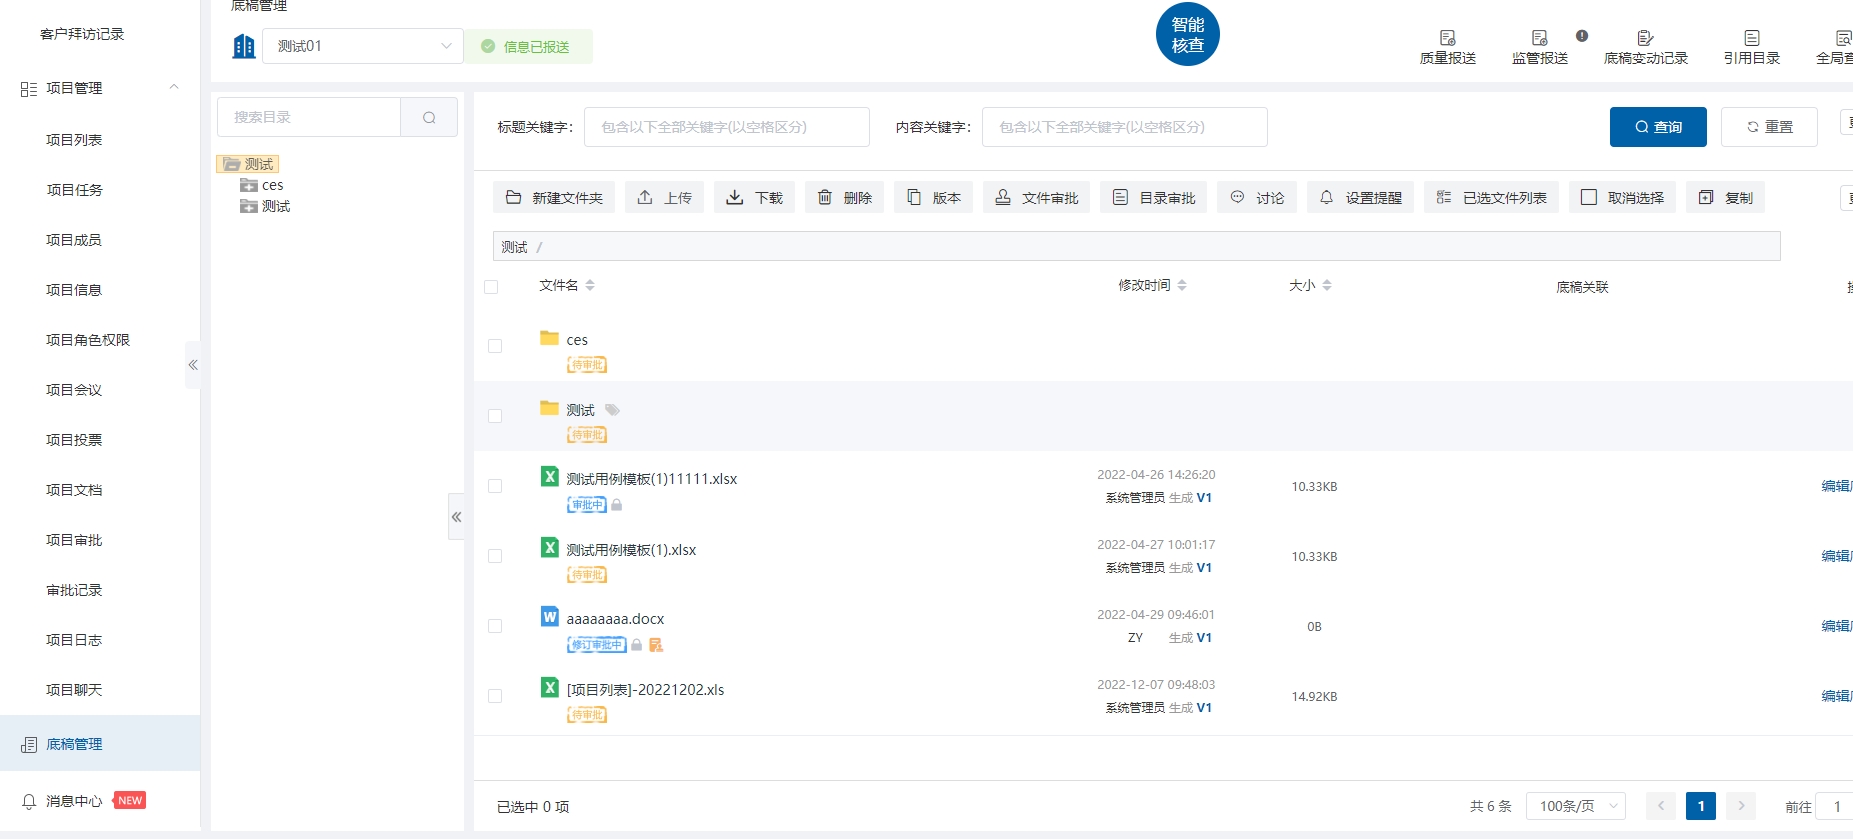
Task: Check the ces folder row checkbox
Action: click(x=495, y=346)
